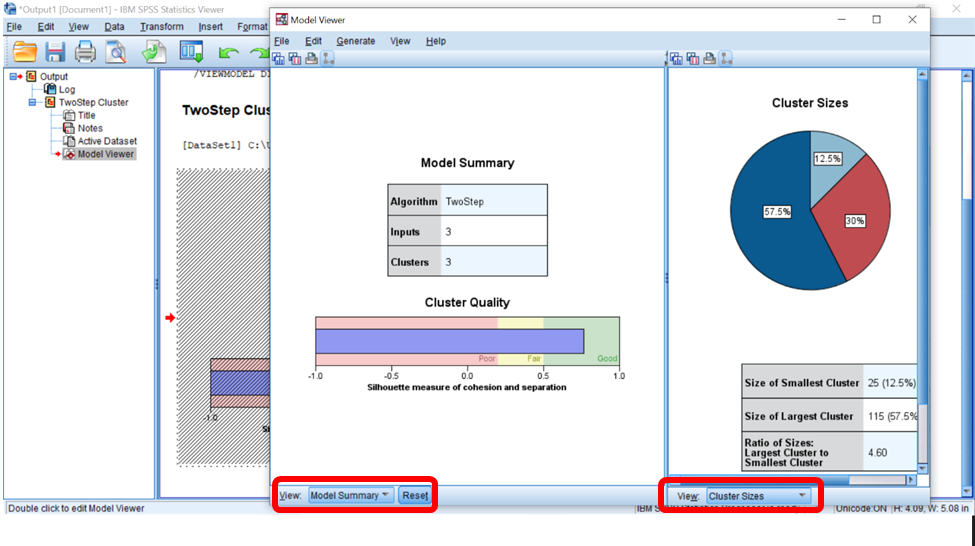975x546 pixels.
Task: Click the Title item icon in outline
Action: 68,115
